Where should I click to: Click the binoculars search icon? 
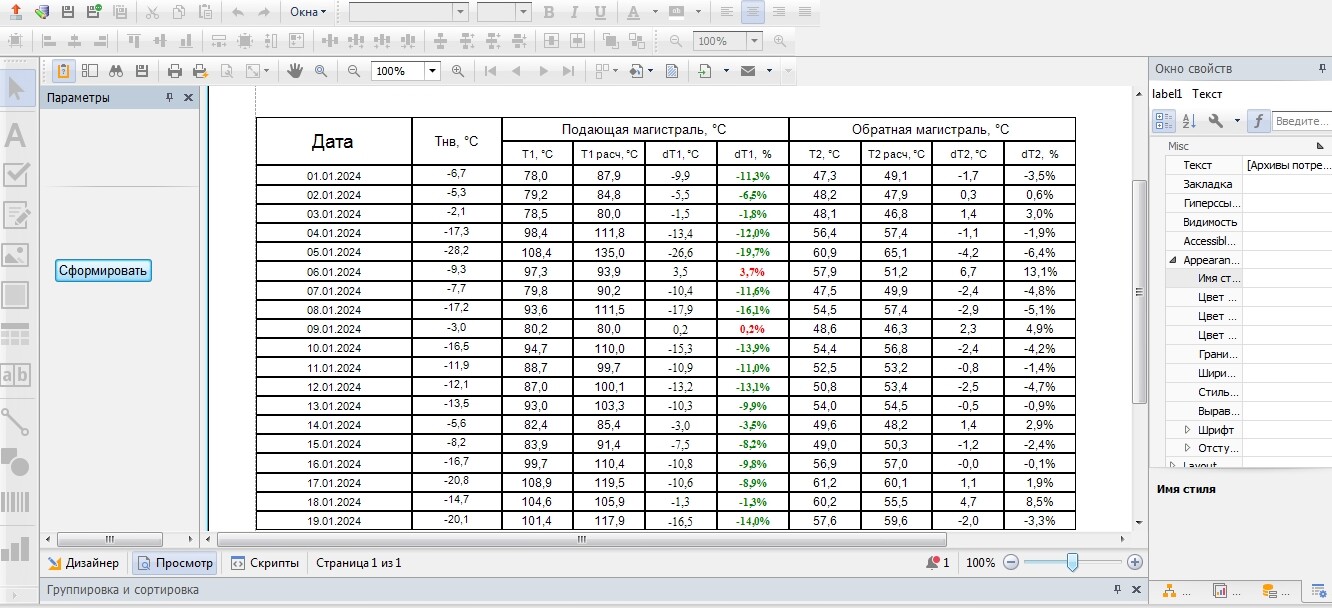[116, 71]
